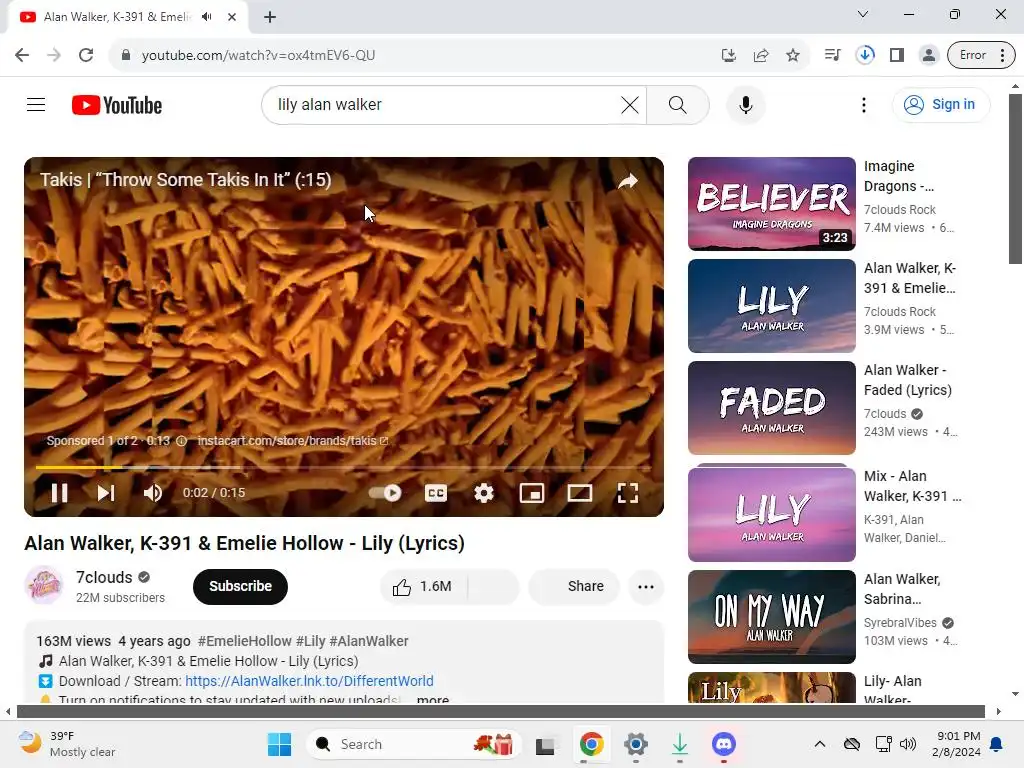This screenshot has width=1024, height=768.
Task: Open the tab search chevron
Action: click(x=863, y=14)
